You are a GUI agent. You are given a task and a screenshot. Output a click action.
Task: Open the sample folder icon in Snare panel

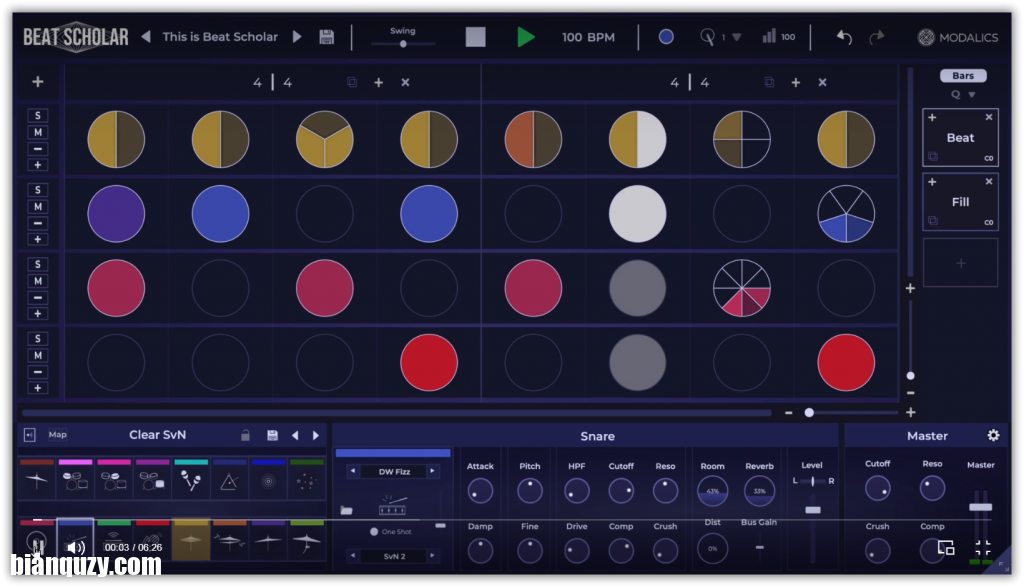point(346,510)
